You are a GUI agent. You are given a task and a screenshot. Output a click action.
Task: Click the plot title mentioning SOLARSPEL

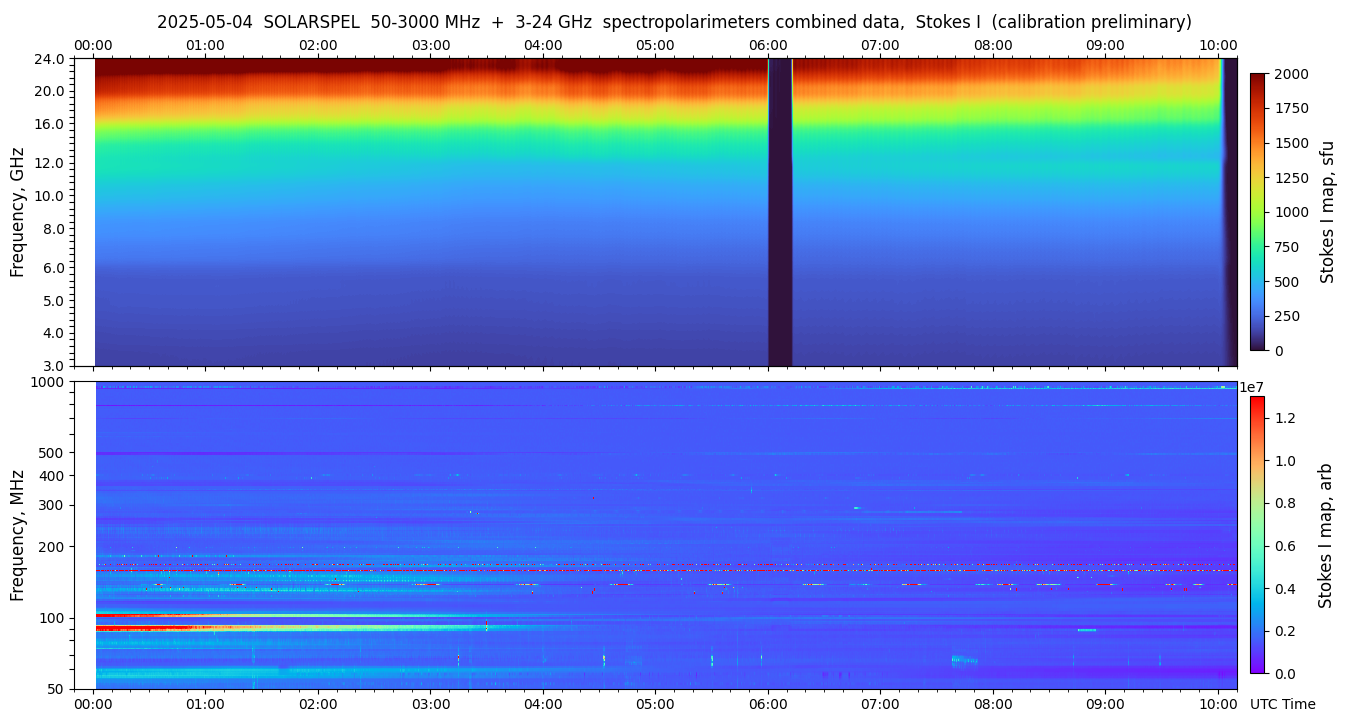(x=674, y=22)
